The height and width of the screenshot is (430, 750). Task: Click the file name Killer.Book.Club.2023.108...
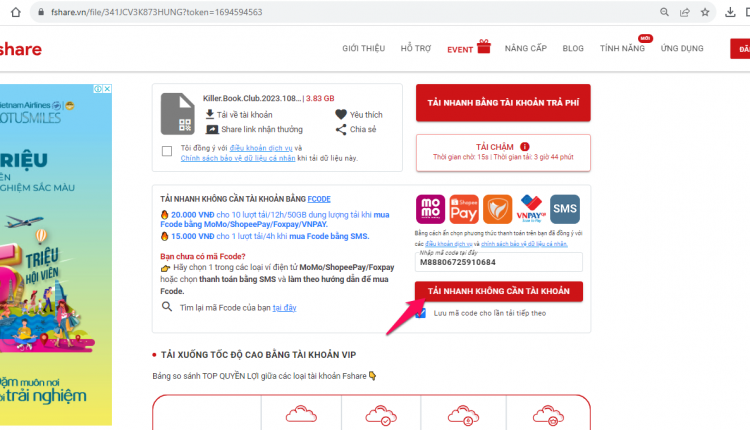tap(252, 98)
